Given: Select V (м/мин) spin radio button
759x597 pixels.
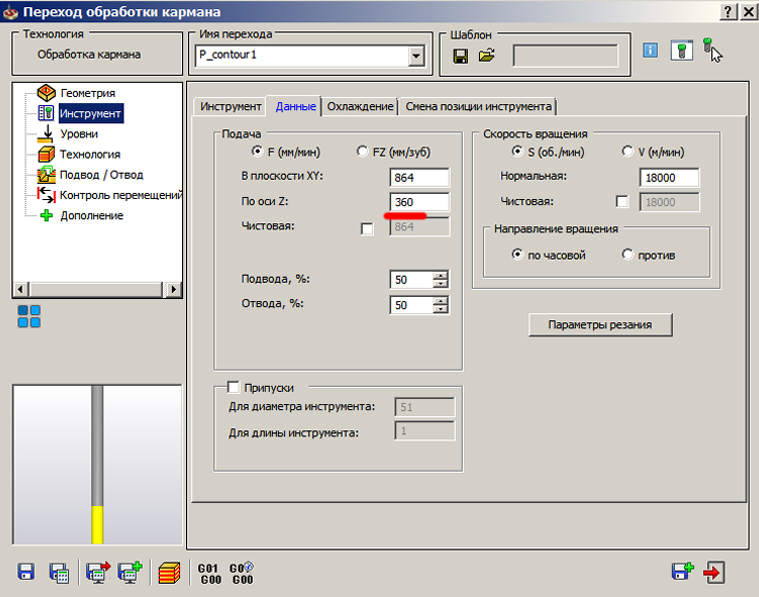Looking at the screenshot, I should pos(627,152).
